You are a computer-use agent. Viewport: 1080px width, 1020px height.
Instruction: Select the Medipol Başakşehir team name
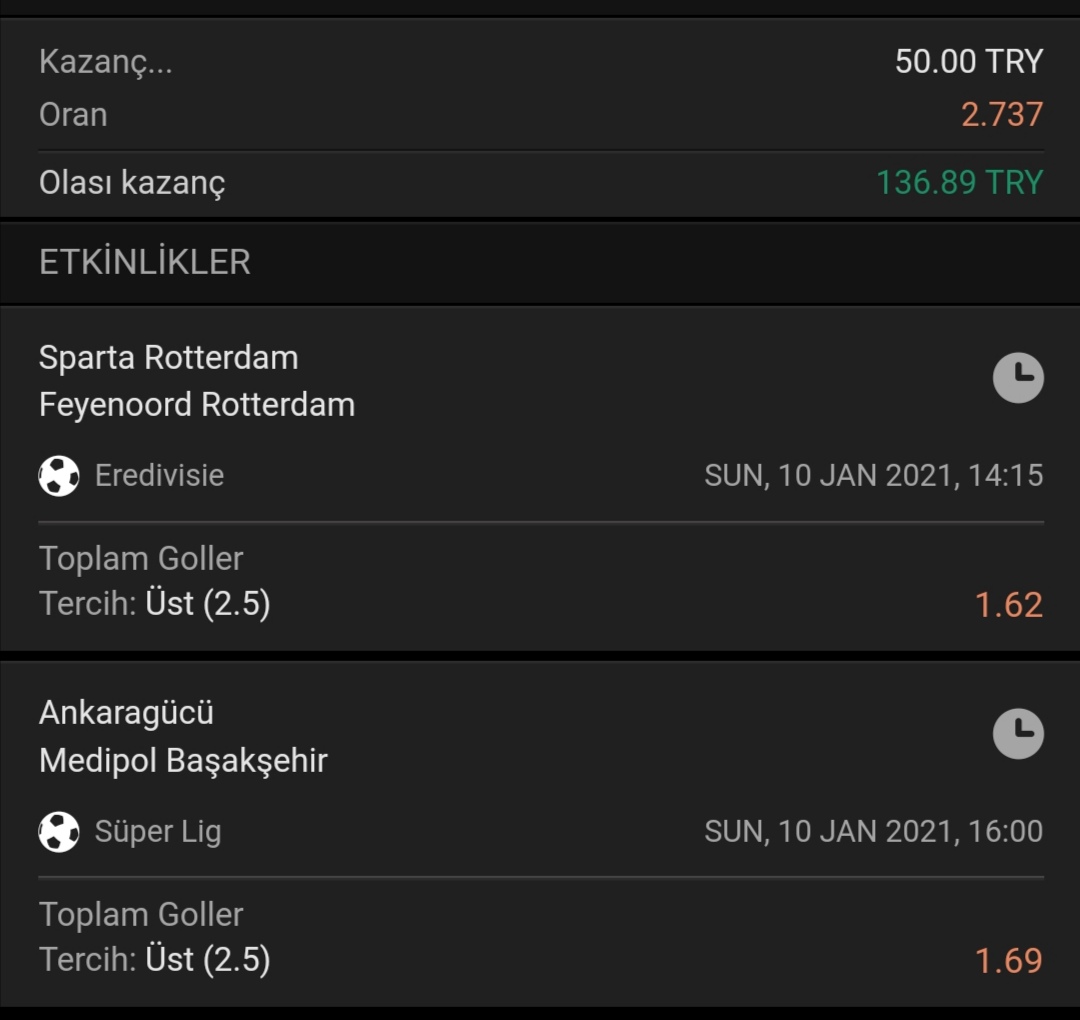[183, 761]
